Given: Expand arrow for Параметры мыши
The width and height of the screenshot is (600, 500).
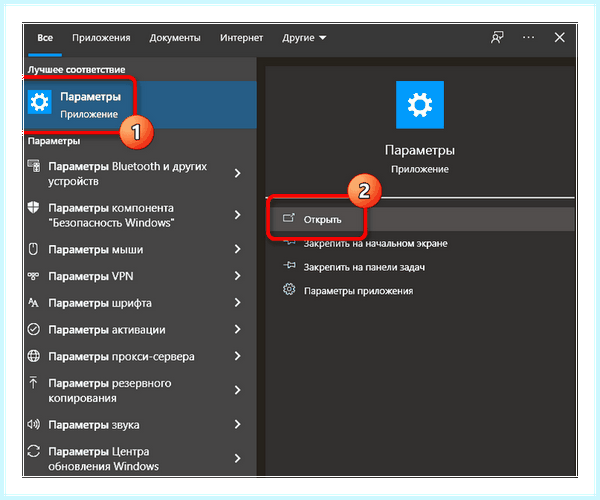Looking at the screenshot, I should [238, 249].
